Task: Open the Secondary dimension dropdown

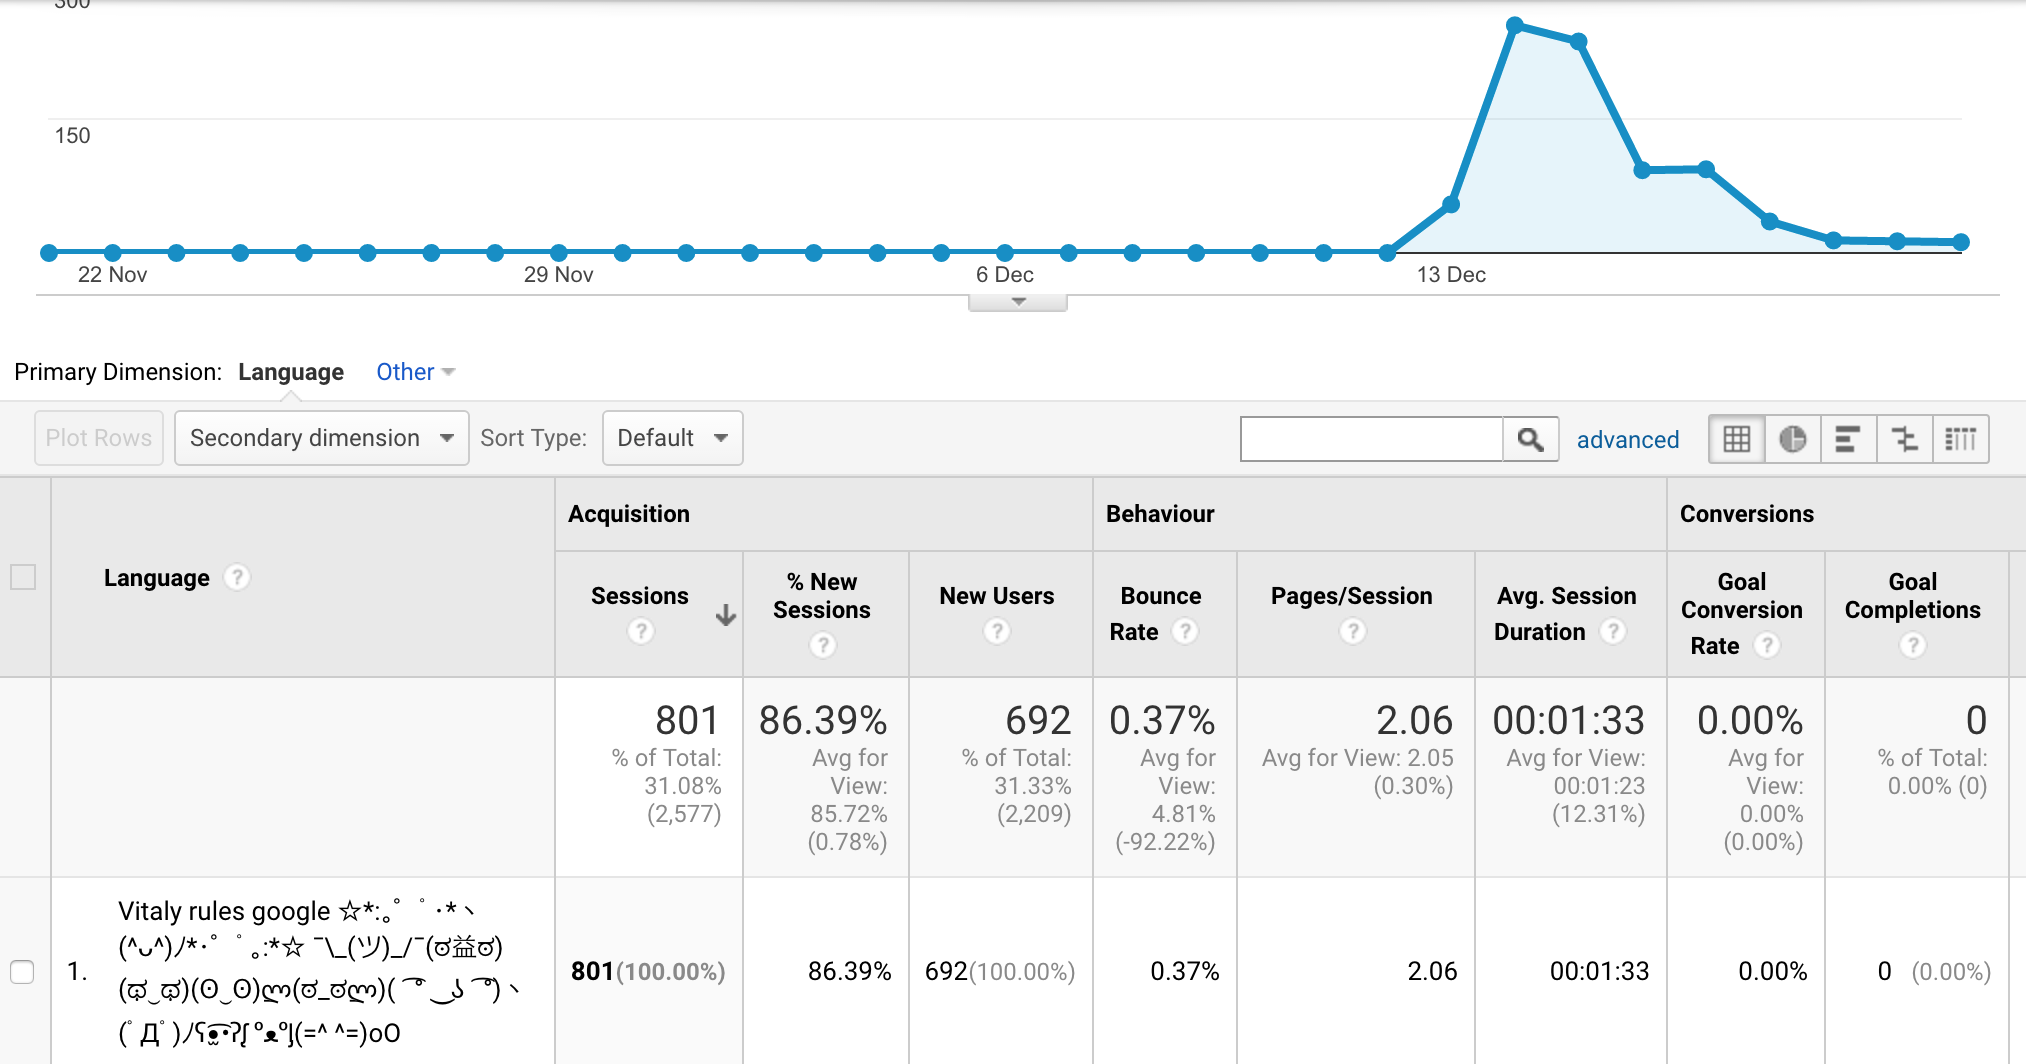Action: pyautogui.click(x=321, y=438)
